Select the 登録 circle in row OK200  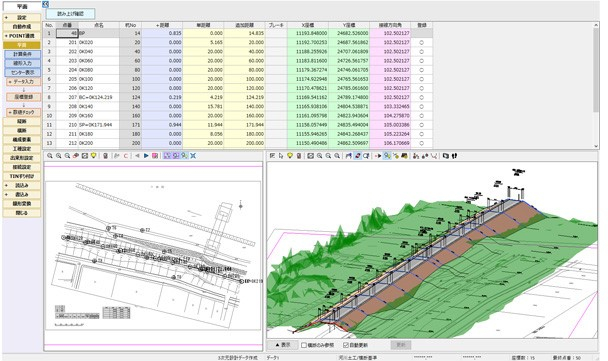(421, 143)
